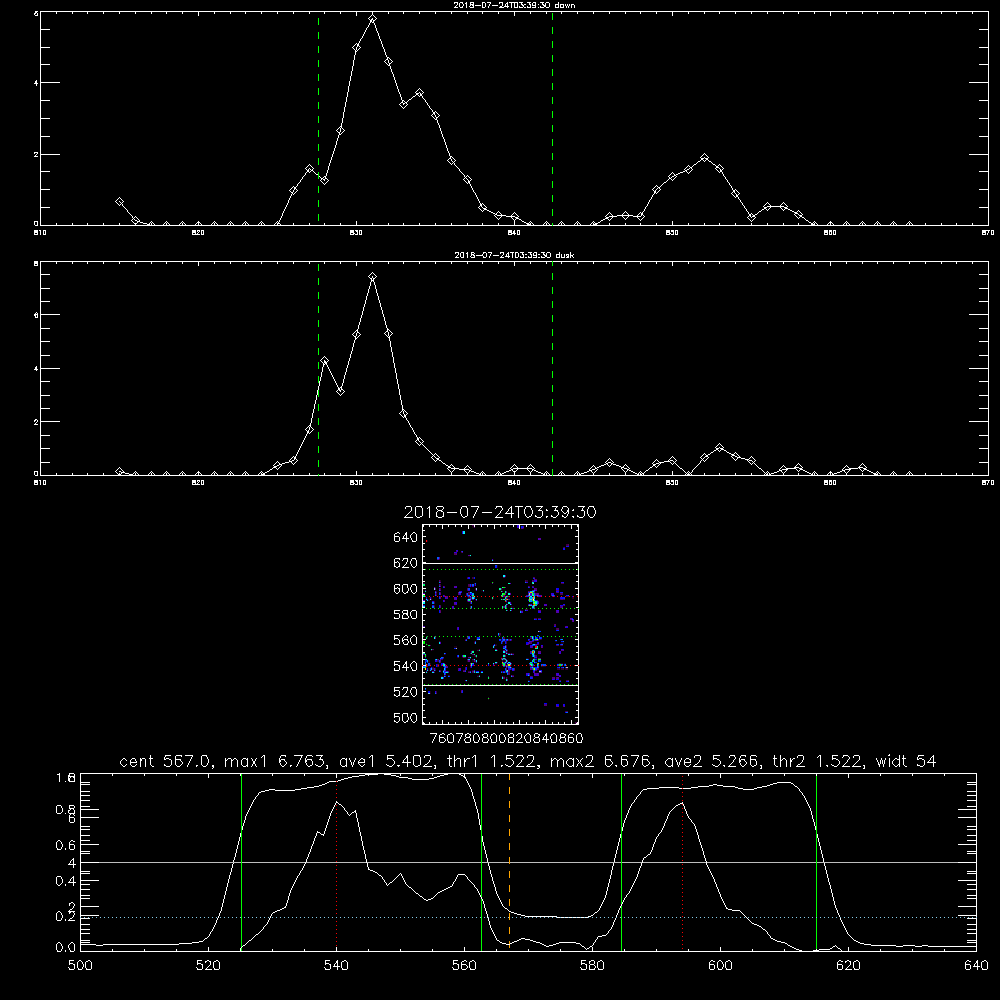This screenshot has height=1000, width=1000.
Task: Click the bottom plot x-axis label '560'
Action: [464, 965]
